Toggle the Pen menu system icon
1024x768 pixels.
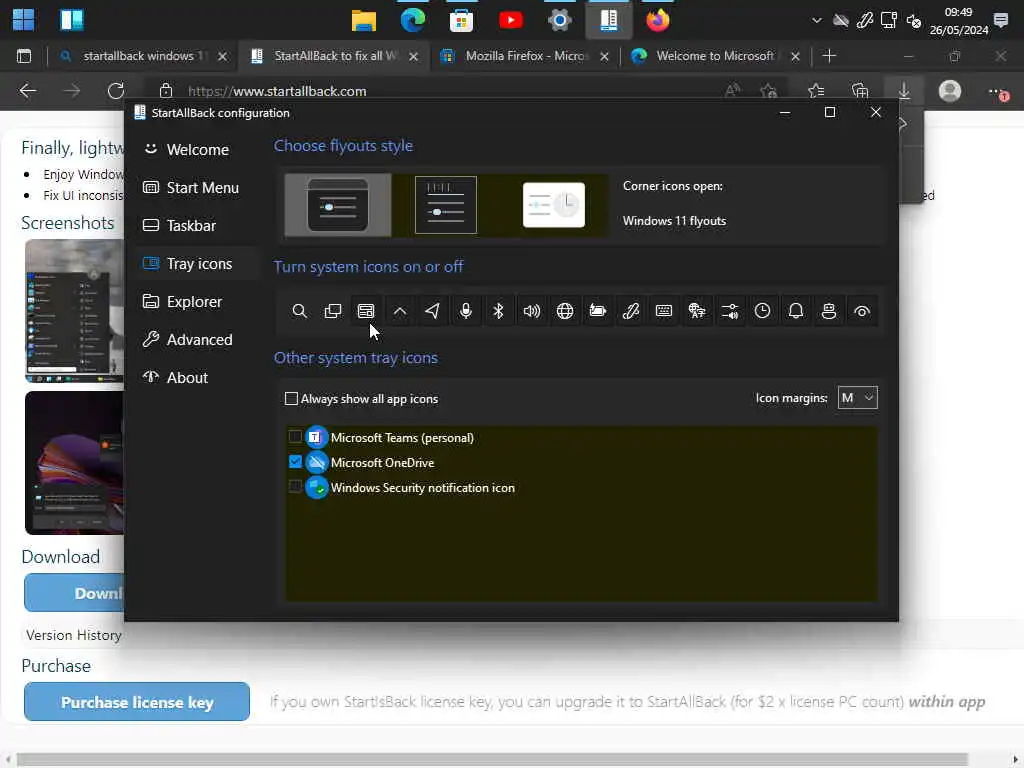coord(631,311)
